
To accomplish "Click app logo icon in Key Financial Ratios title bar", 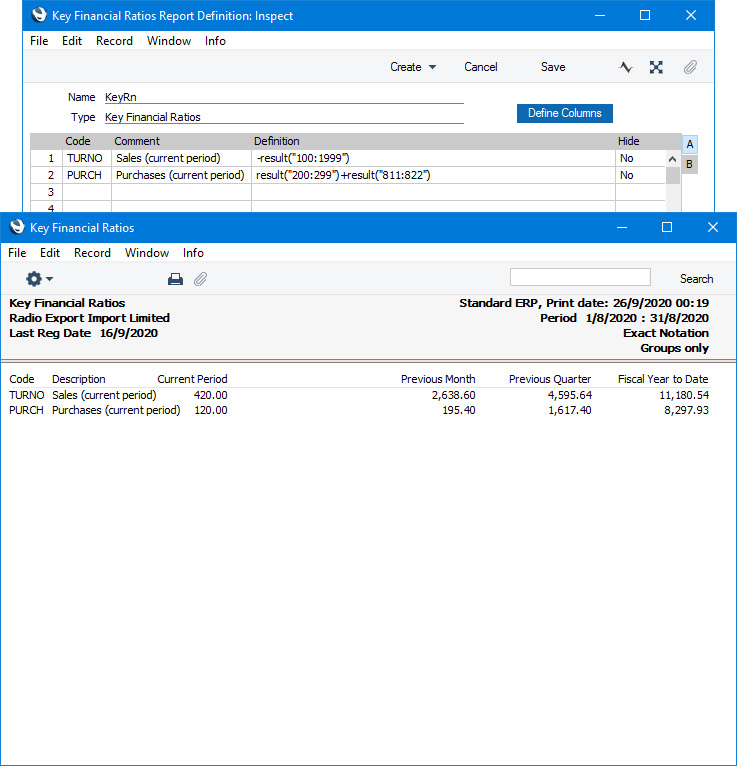I will pos(17,227).
